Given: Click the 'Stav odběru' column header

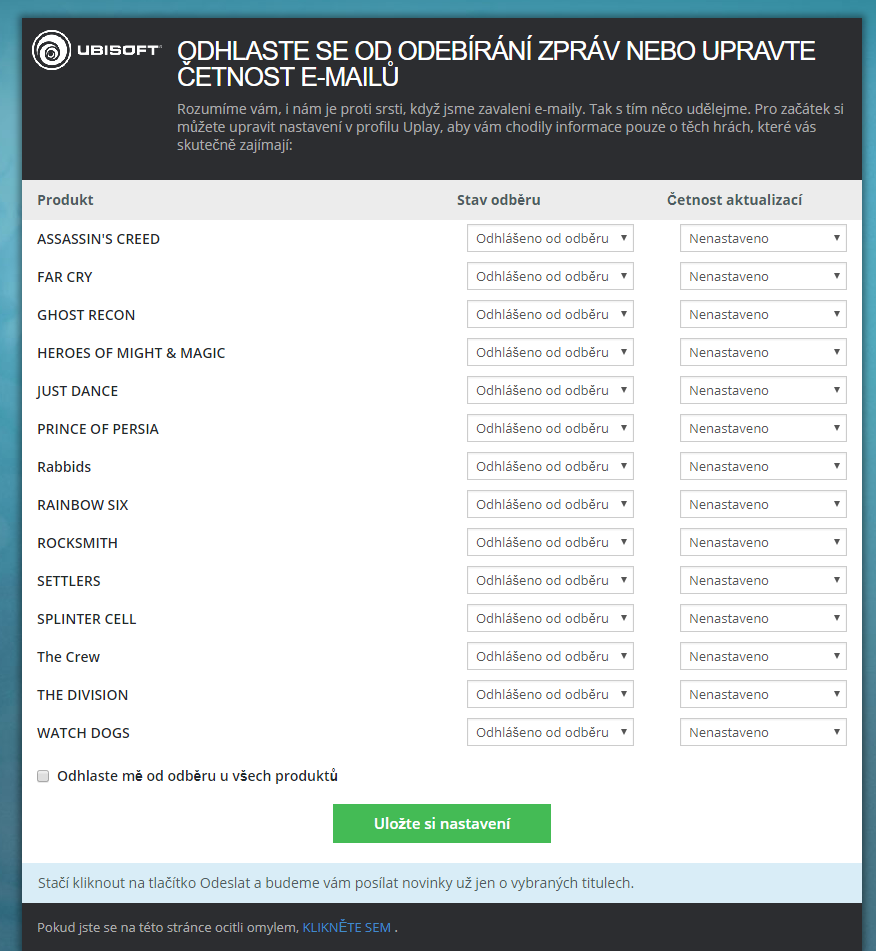Looking at the screenshot, I should (x=499, y=200).
